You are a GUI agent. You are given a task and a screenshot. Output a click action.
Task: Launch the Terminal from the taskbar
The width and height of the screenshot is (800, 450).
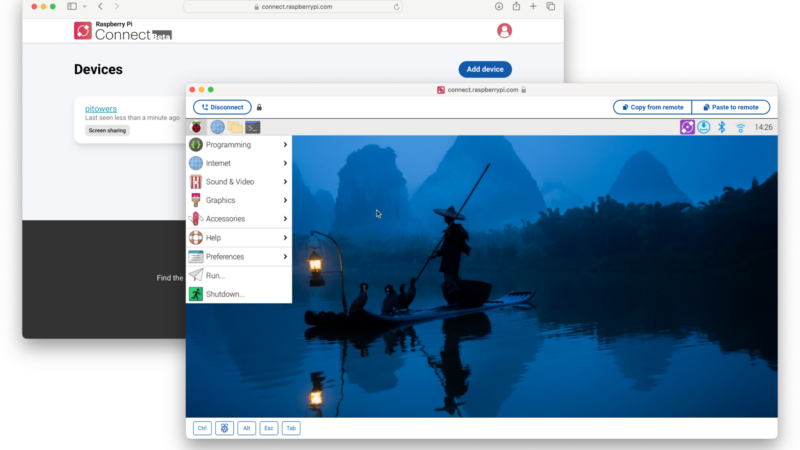click(x=253, y=127)
